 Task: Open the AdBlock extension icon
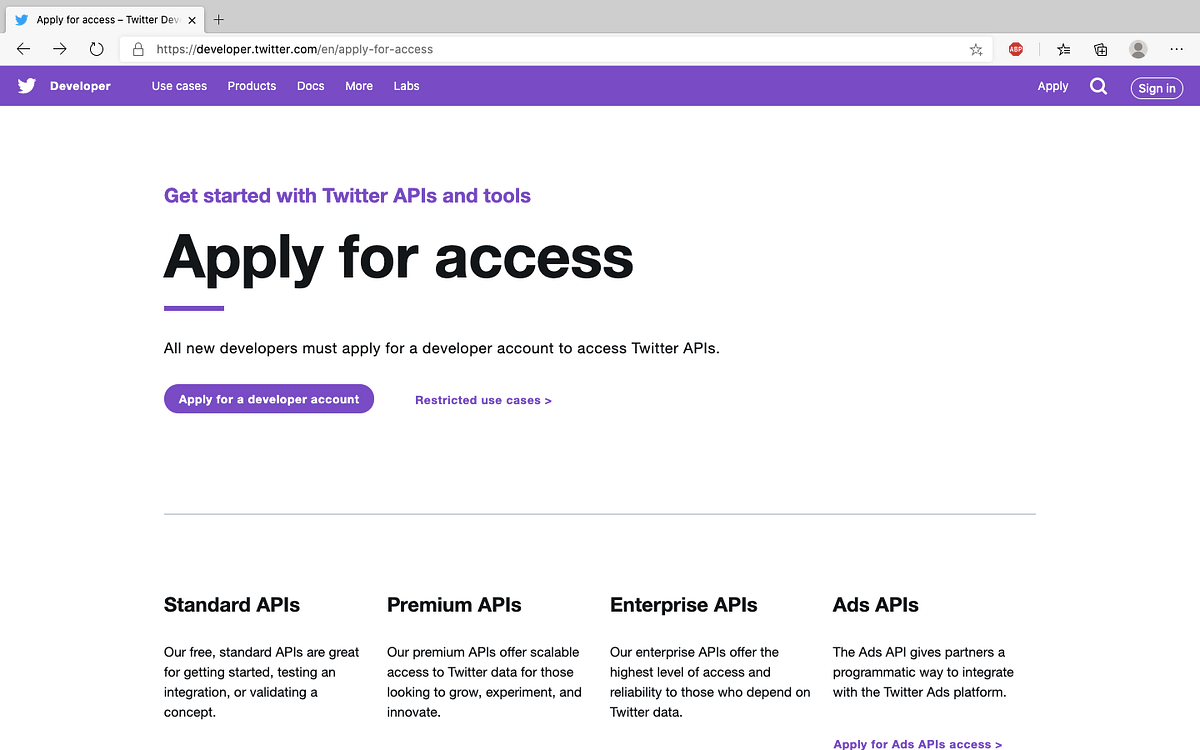pyautogui.click(x=1015, y=48)
